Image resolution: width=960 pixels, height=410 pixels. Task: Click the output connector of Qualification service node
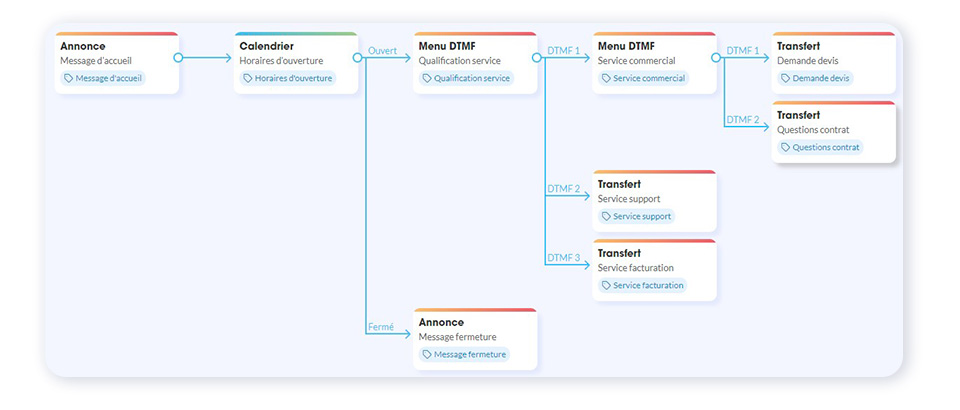pyautogui.click(x=537, y=58)
